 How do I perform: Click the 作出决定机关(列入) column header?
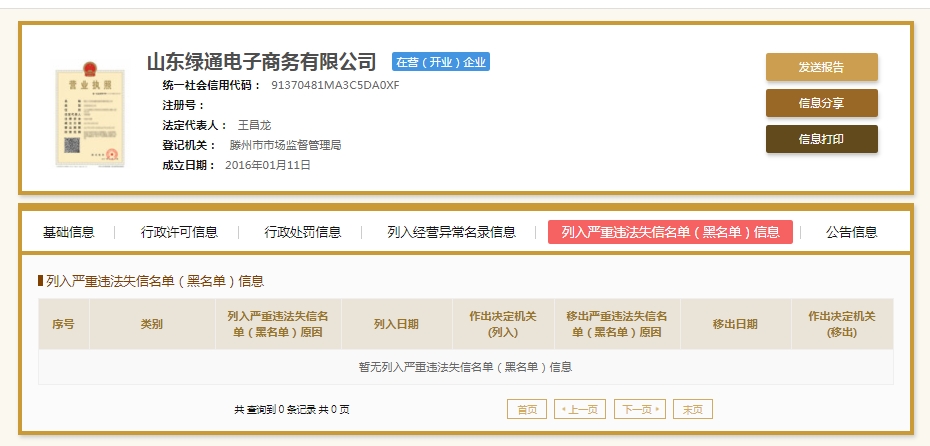coord(503,324)
